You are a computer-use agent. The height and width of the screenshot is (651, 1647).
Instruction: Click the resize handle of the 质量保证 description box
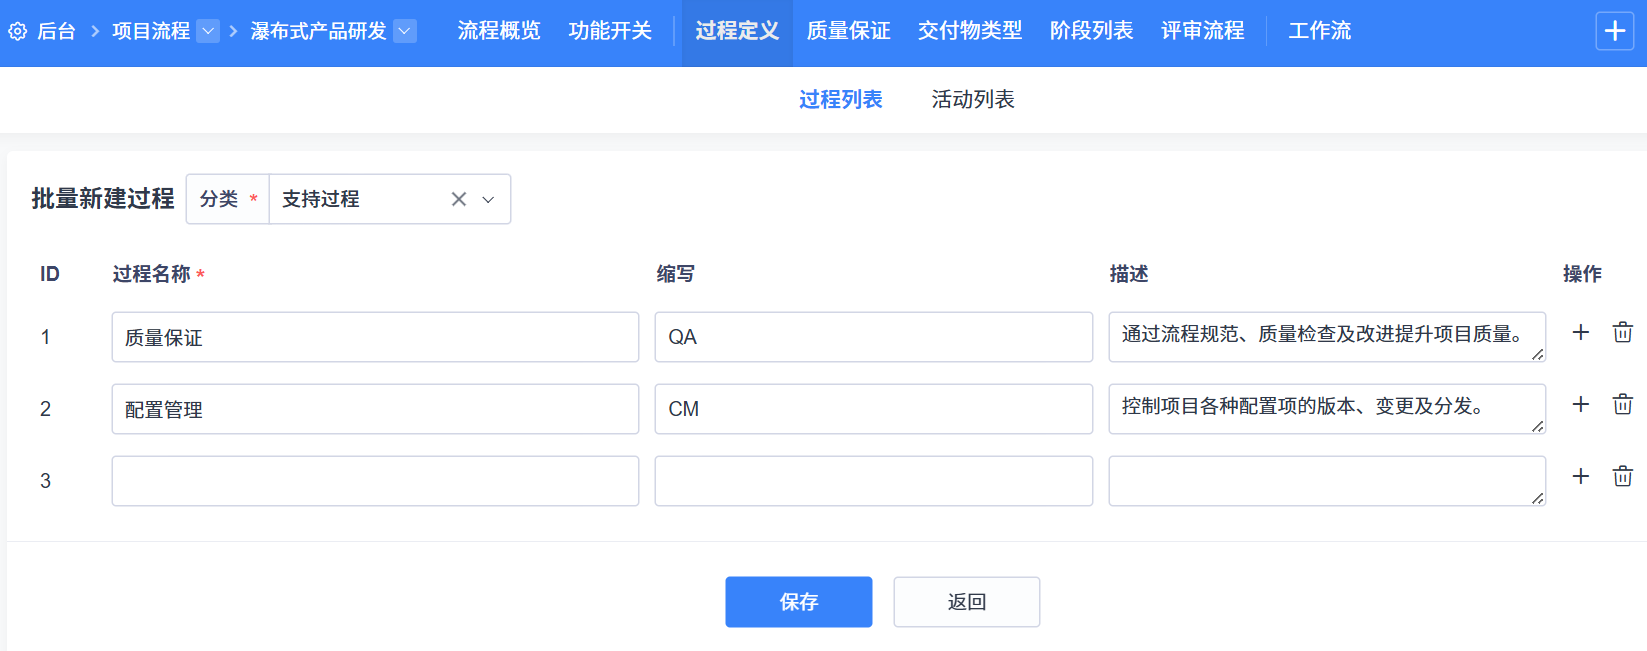coord(1537,354)
